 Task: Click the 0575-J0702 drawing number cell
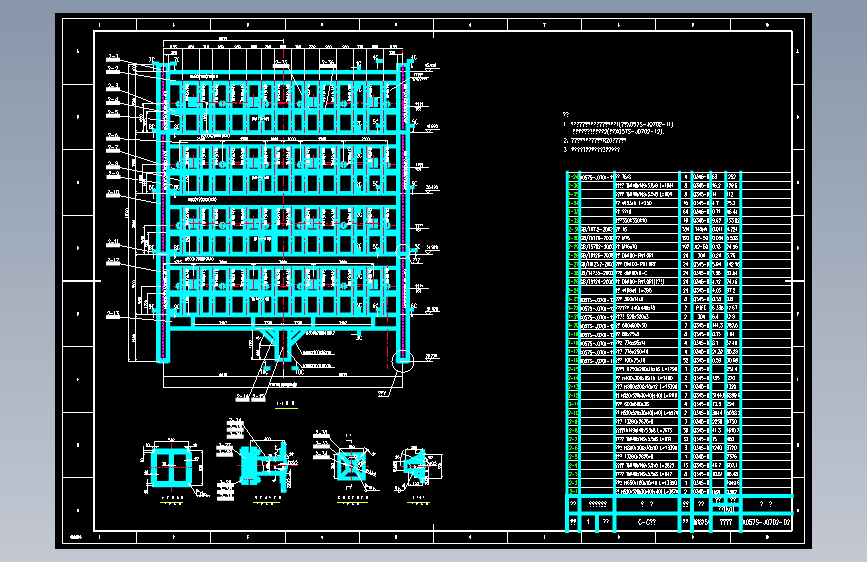tap(766, 522)
